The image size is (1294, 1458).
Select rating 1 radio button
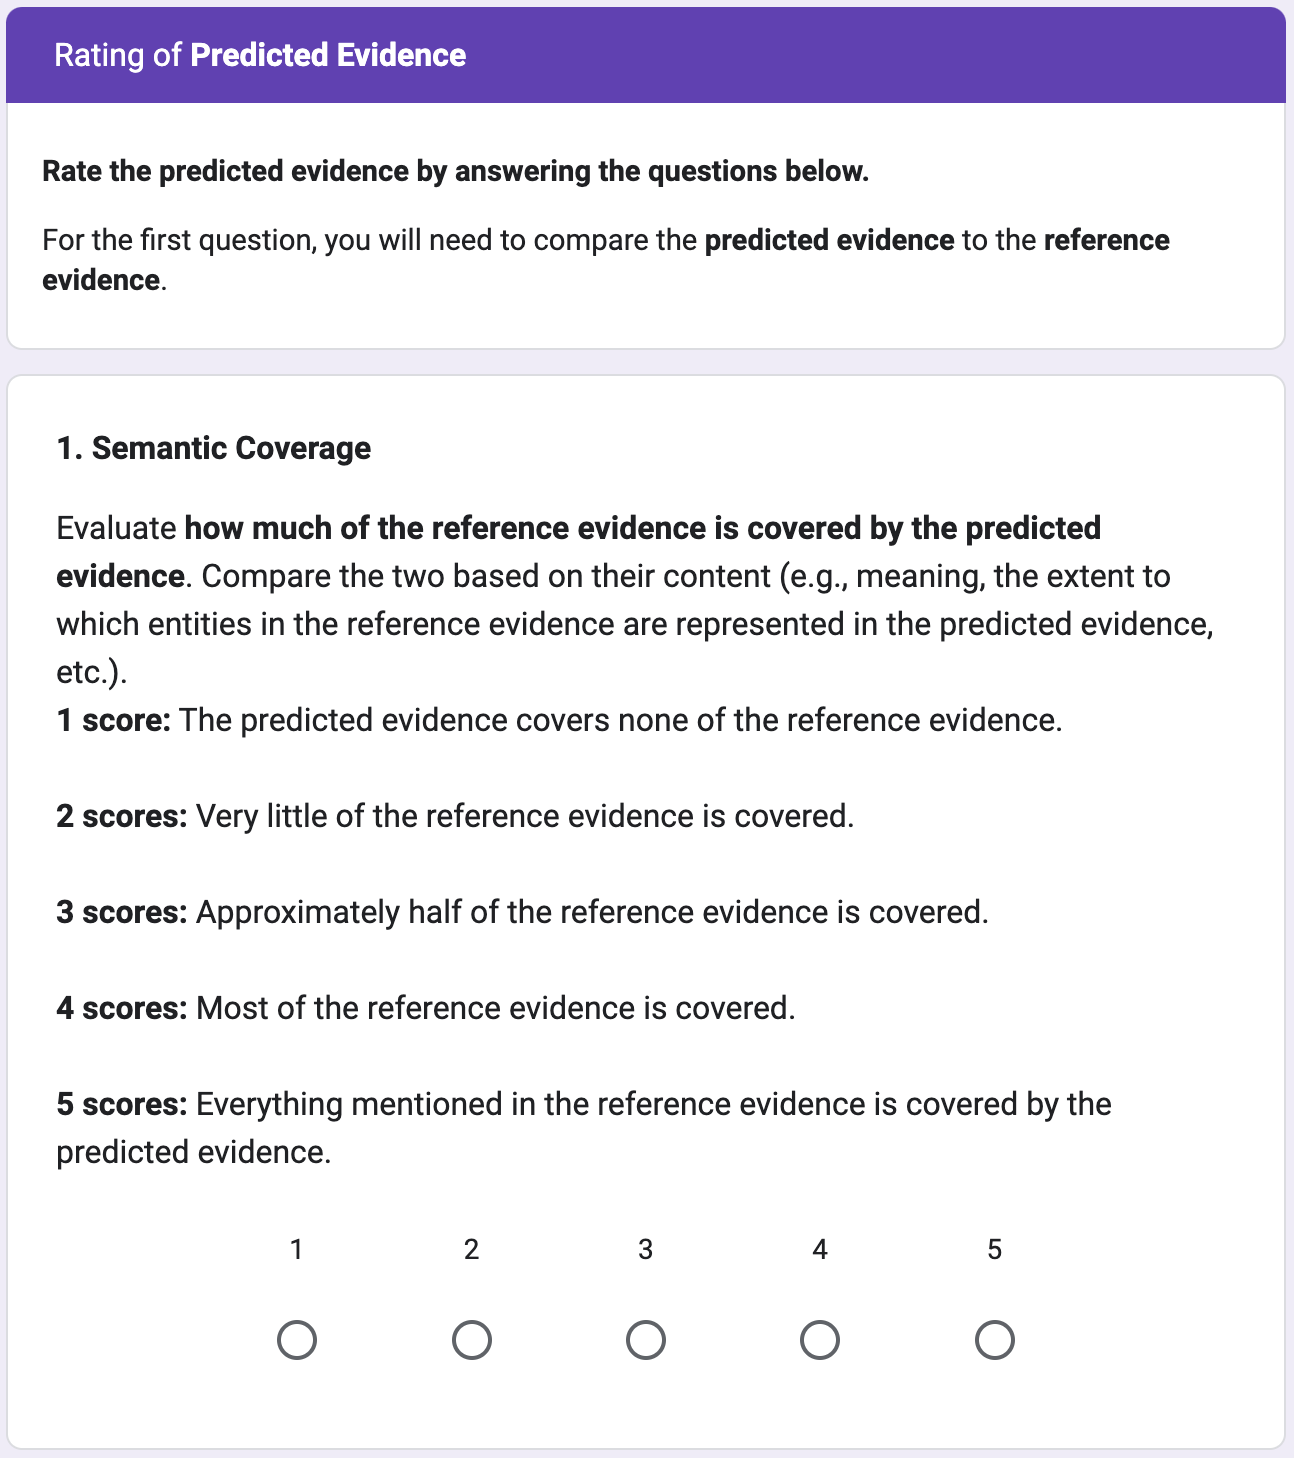tap(297, 1340)
